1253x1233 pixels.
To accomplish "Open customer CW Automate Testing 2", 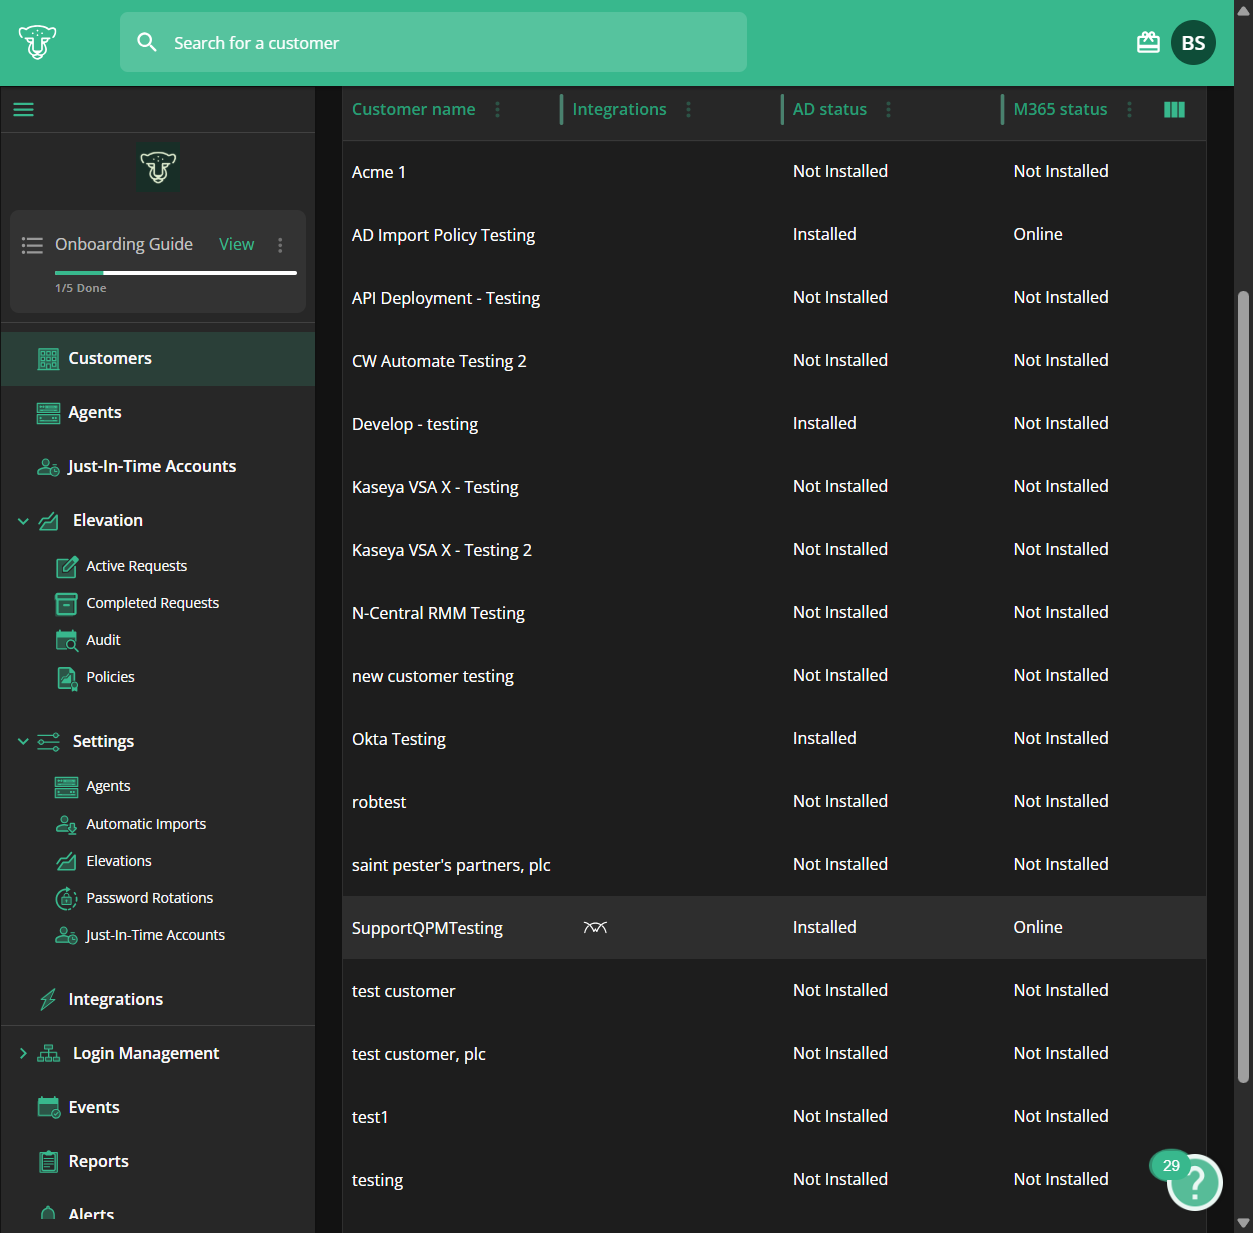I will (x=439, y=361).
